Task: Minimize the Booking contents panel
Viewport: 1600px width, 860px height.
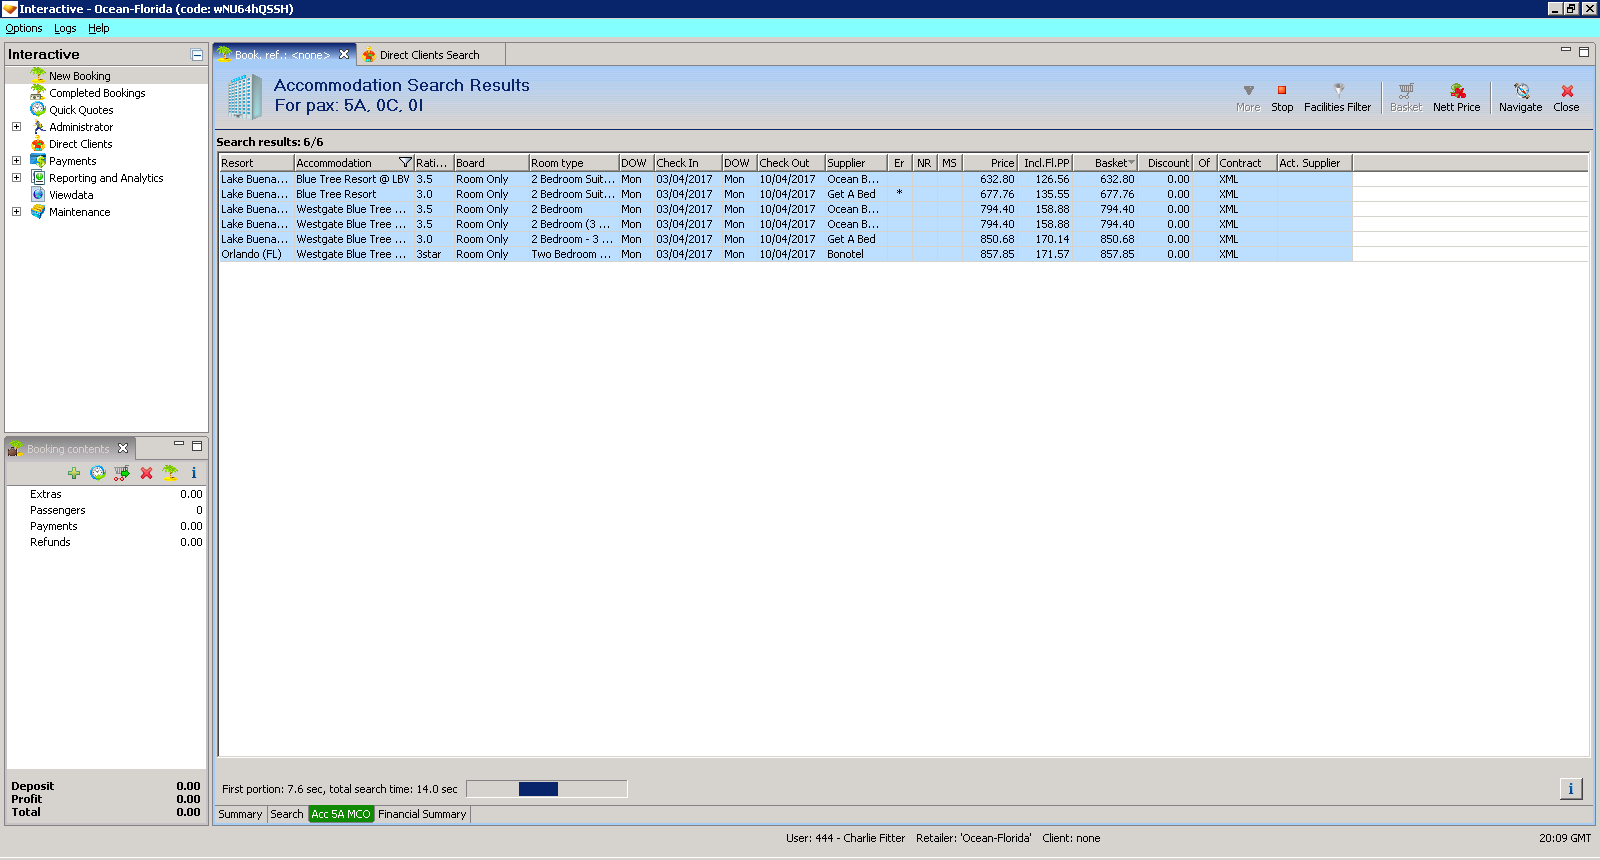Action: [179, 444]
